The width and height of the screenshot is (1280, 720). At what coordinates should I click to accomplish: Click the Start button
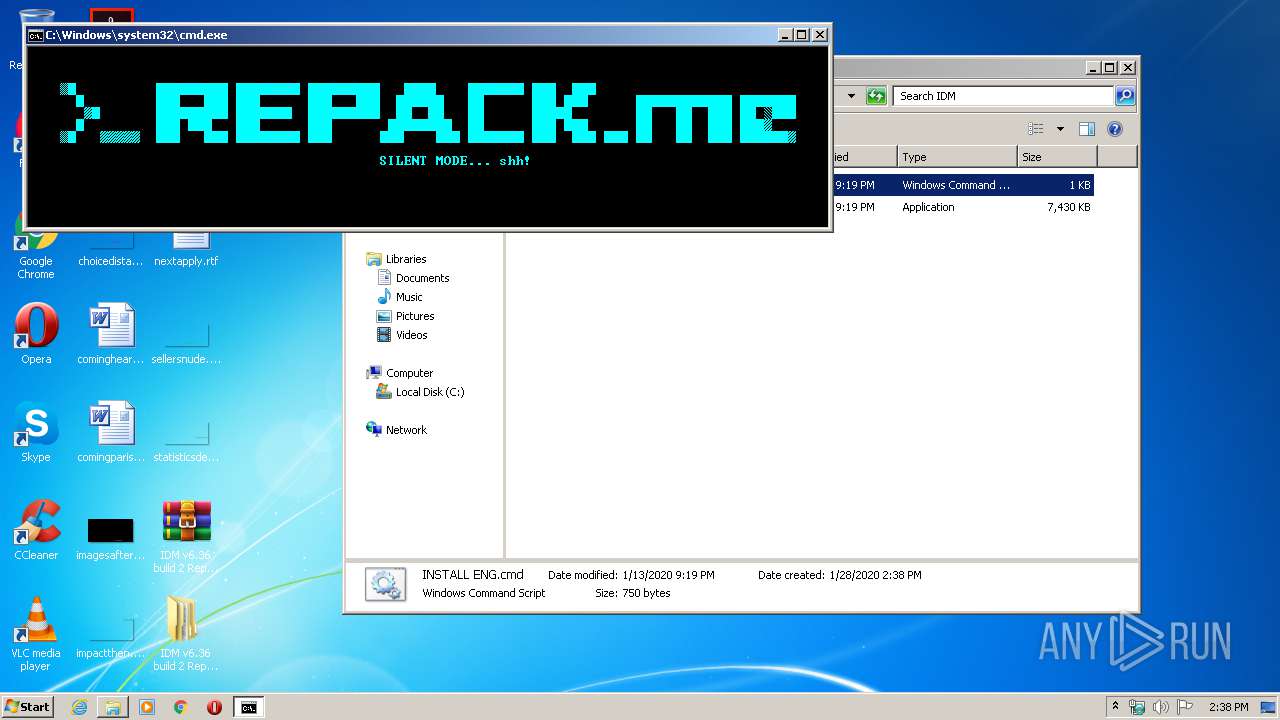[x=28, y=707]
